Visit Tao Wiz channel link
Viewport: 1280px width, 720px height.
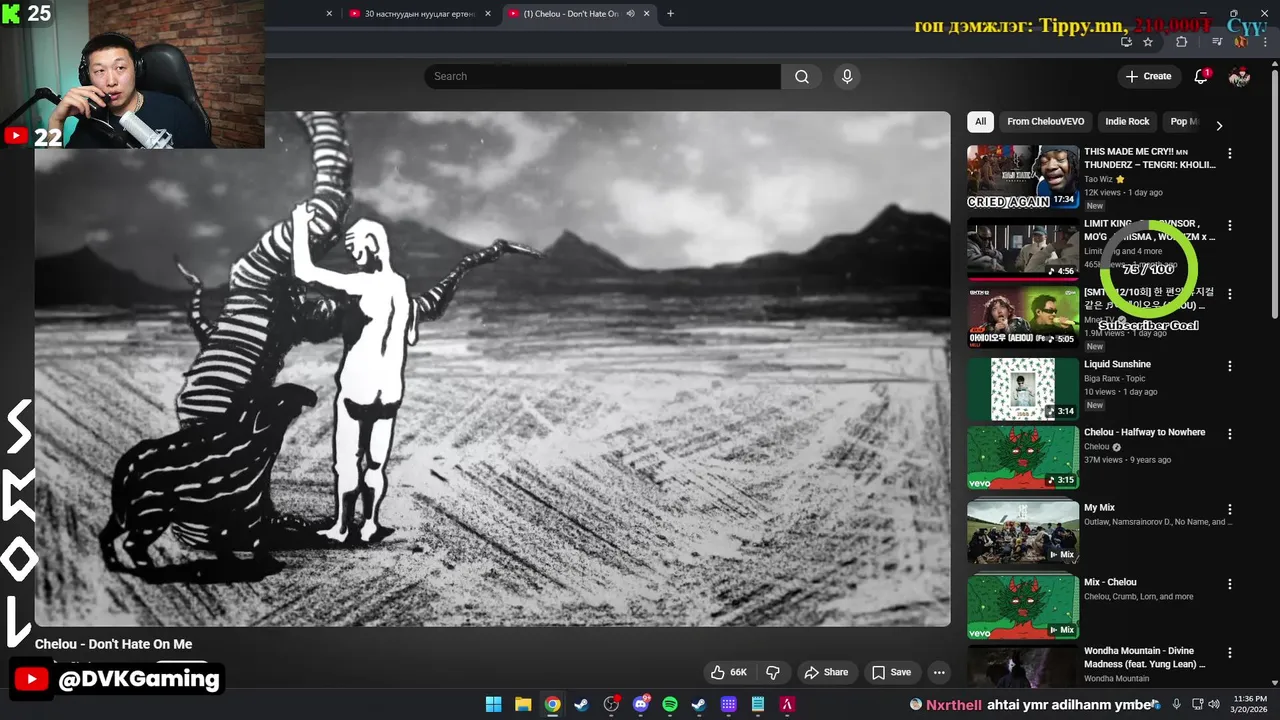pyautogui.click(x=1098, y=179)
